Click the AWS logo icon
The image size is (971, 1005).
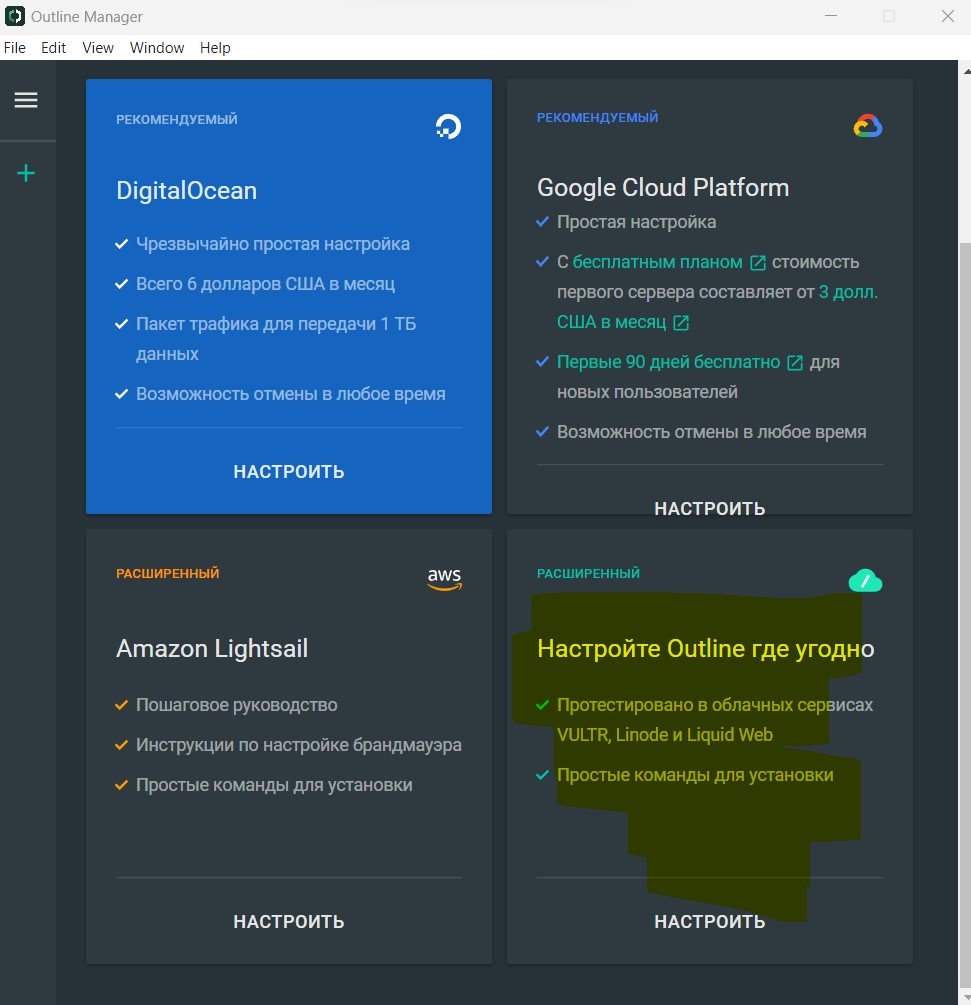(444, 578)
